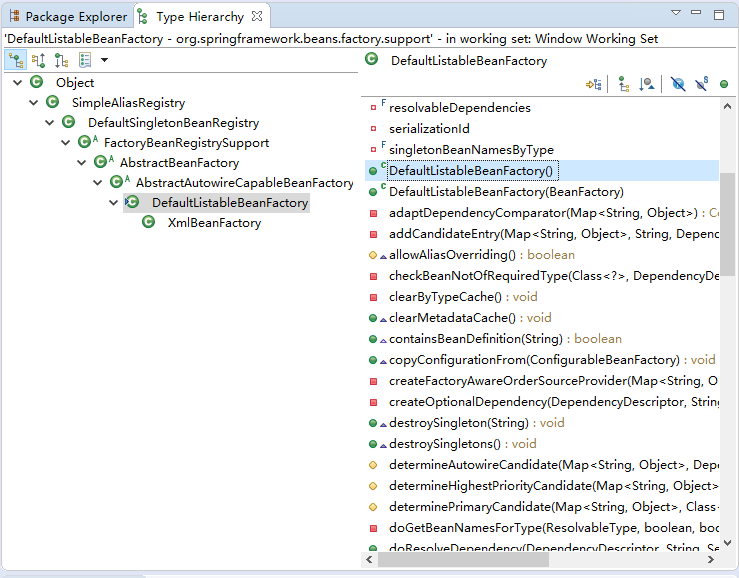
Task: Show the Type Hierarchy toolbar button
Action: 16,60
